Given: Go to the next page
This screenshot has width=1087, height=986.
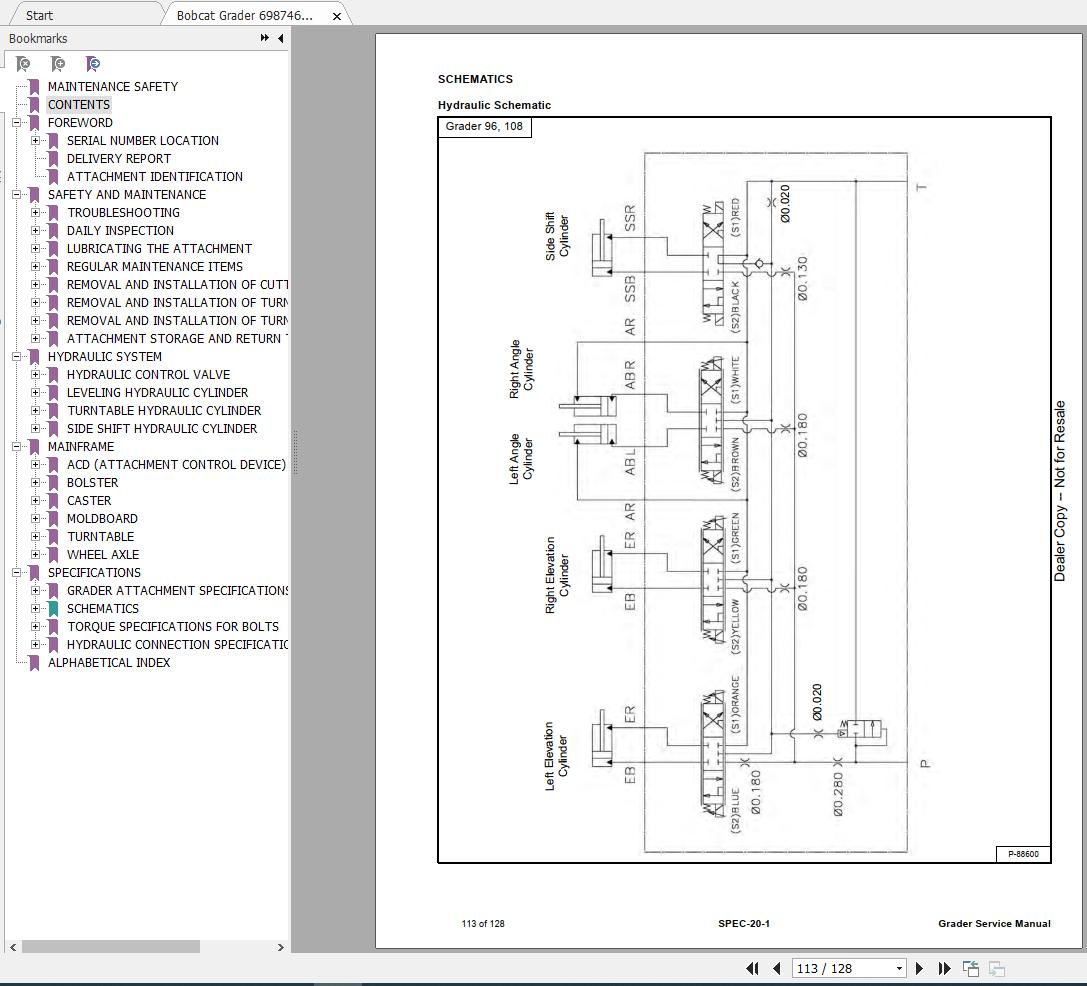Looking at the screenshot, I should tap(920, 968).
